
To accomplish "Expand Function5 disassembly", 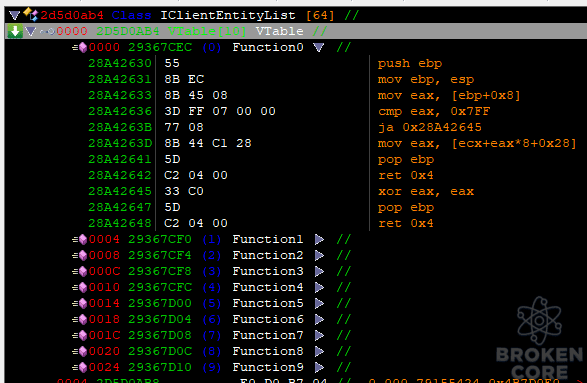I will pos(319,303).
